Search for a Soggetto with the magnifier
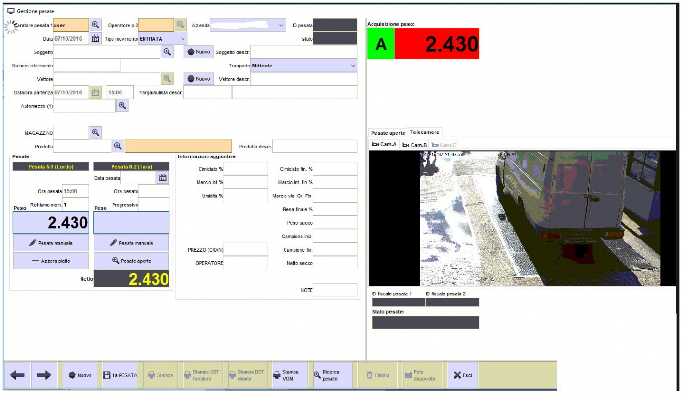Image resolution: width=682 pixels, height=394 pixels. 167,52
